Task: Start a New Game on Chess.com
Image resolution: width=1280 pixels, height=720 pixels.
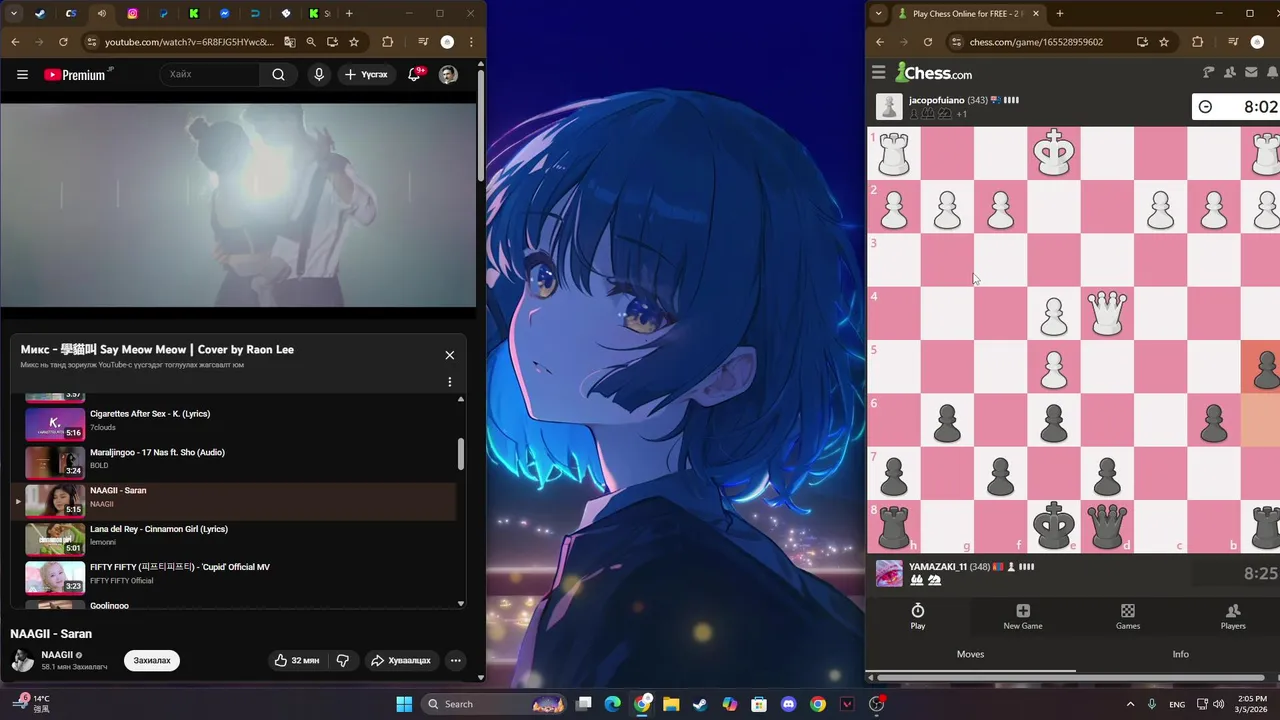Action: click(x=1023, y=616)
